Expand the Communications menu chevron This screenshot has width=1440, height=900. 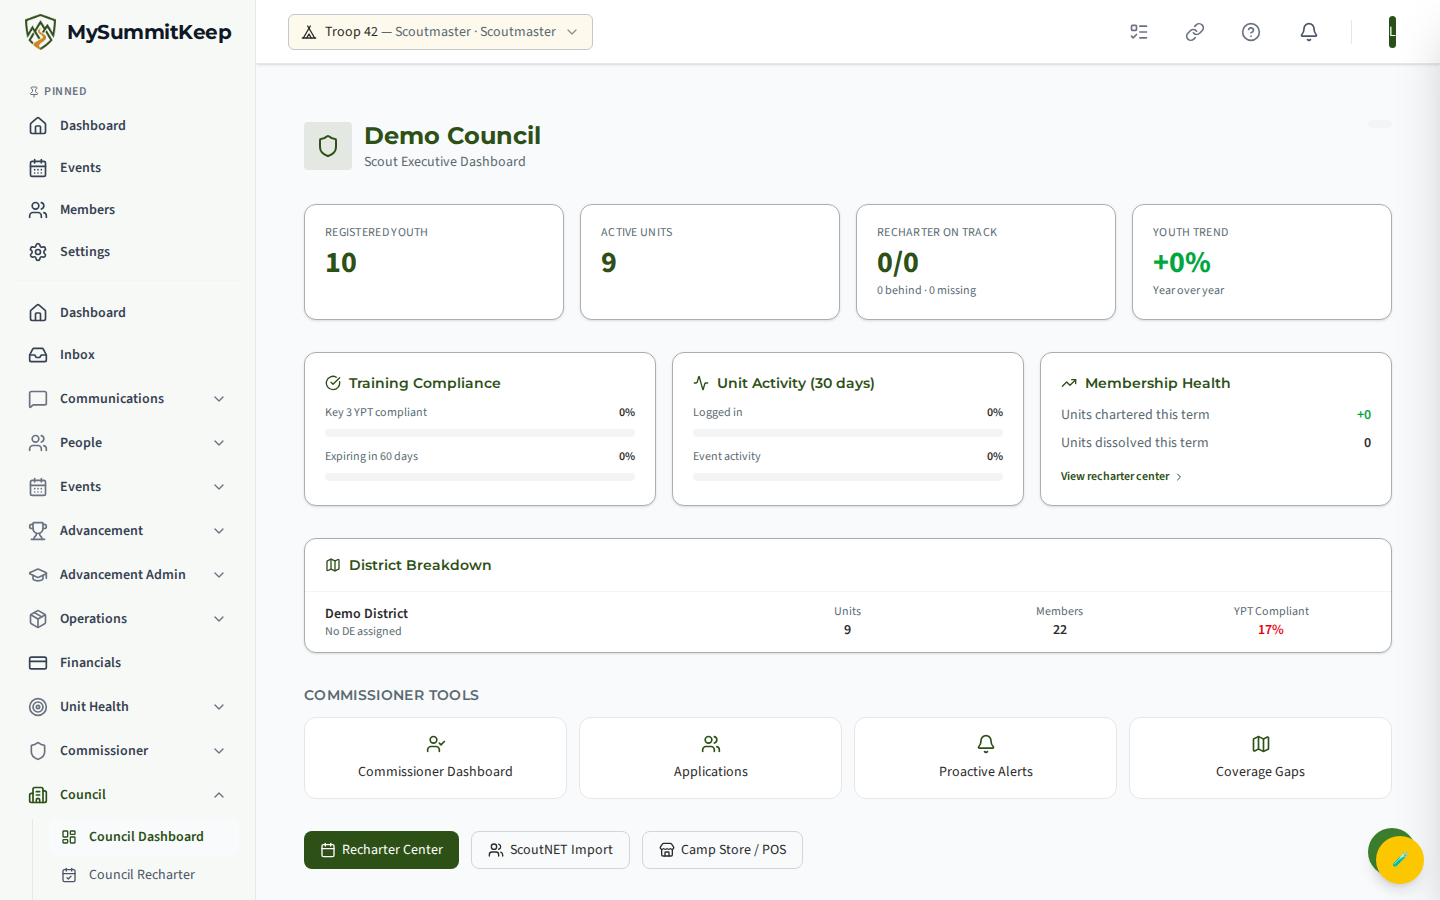pyautogui.click(x=219, y=399)
